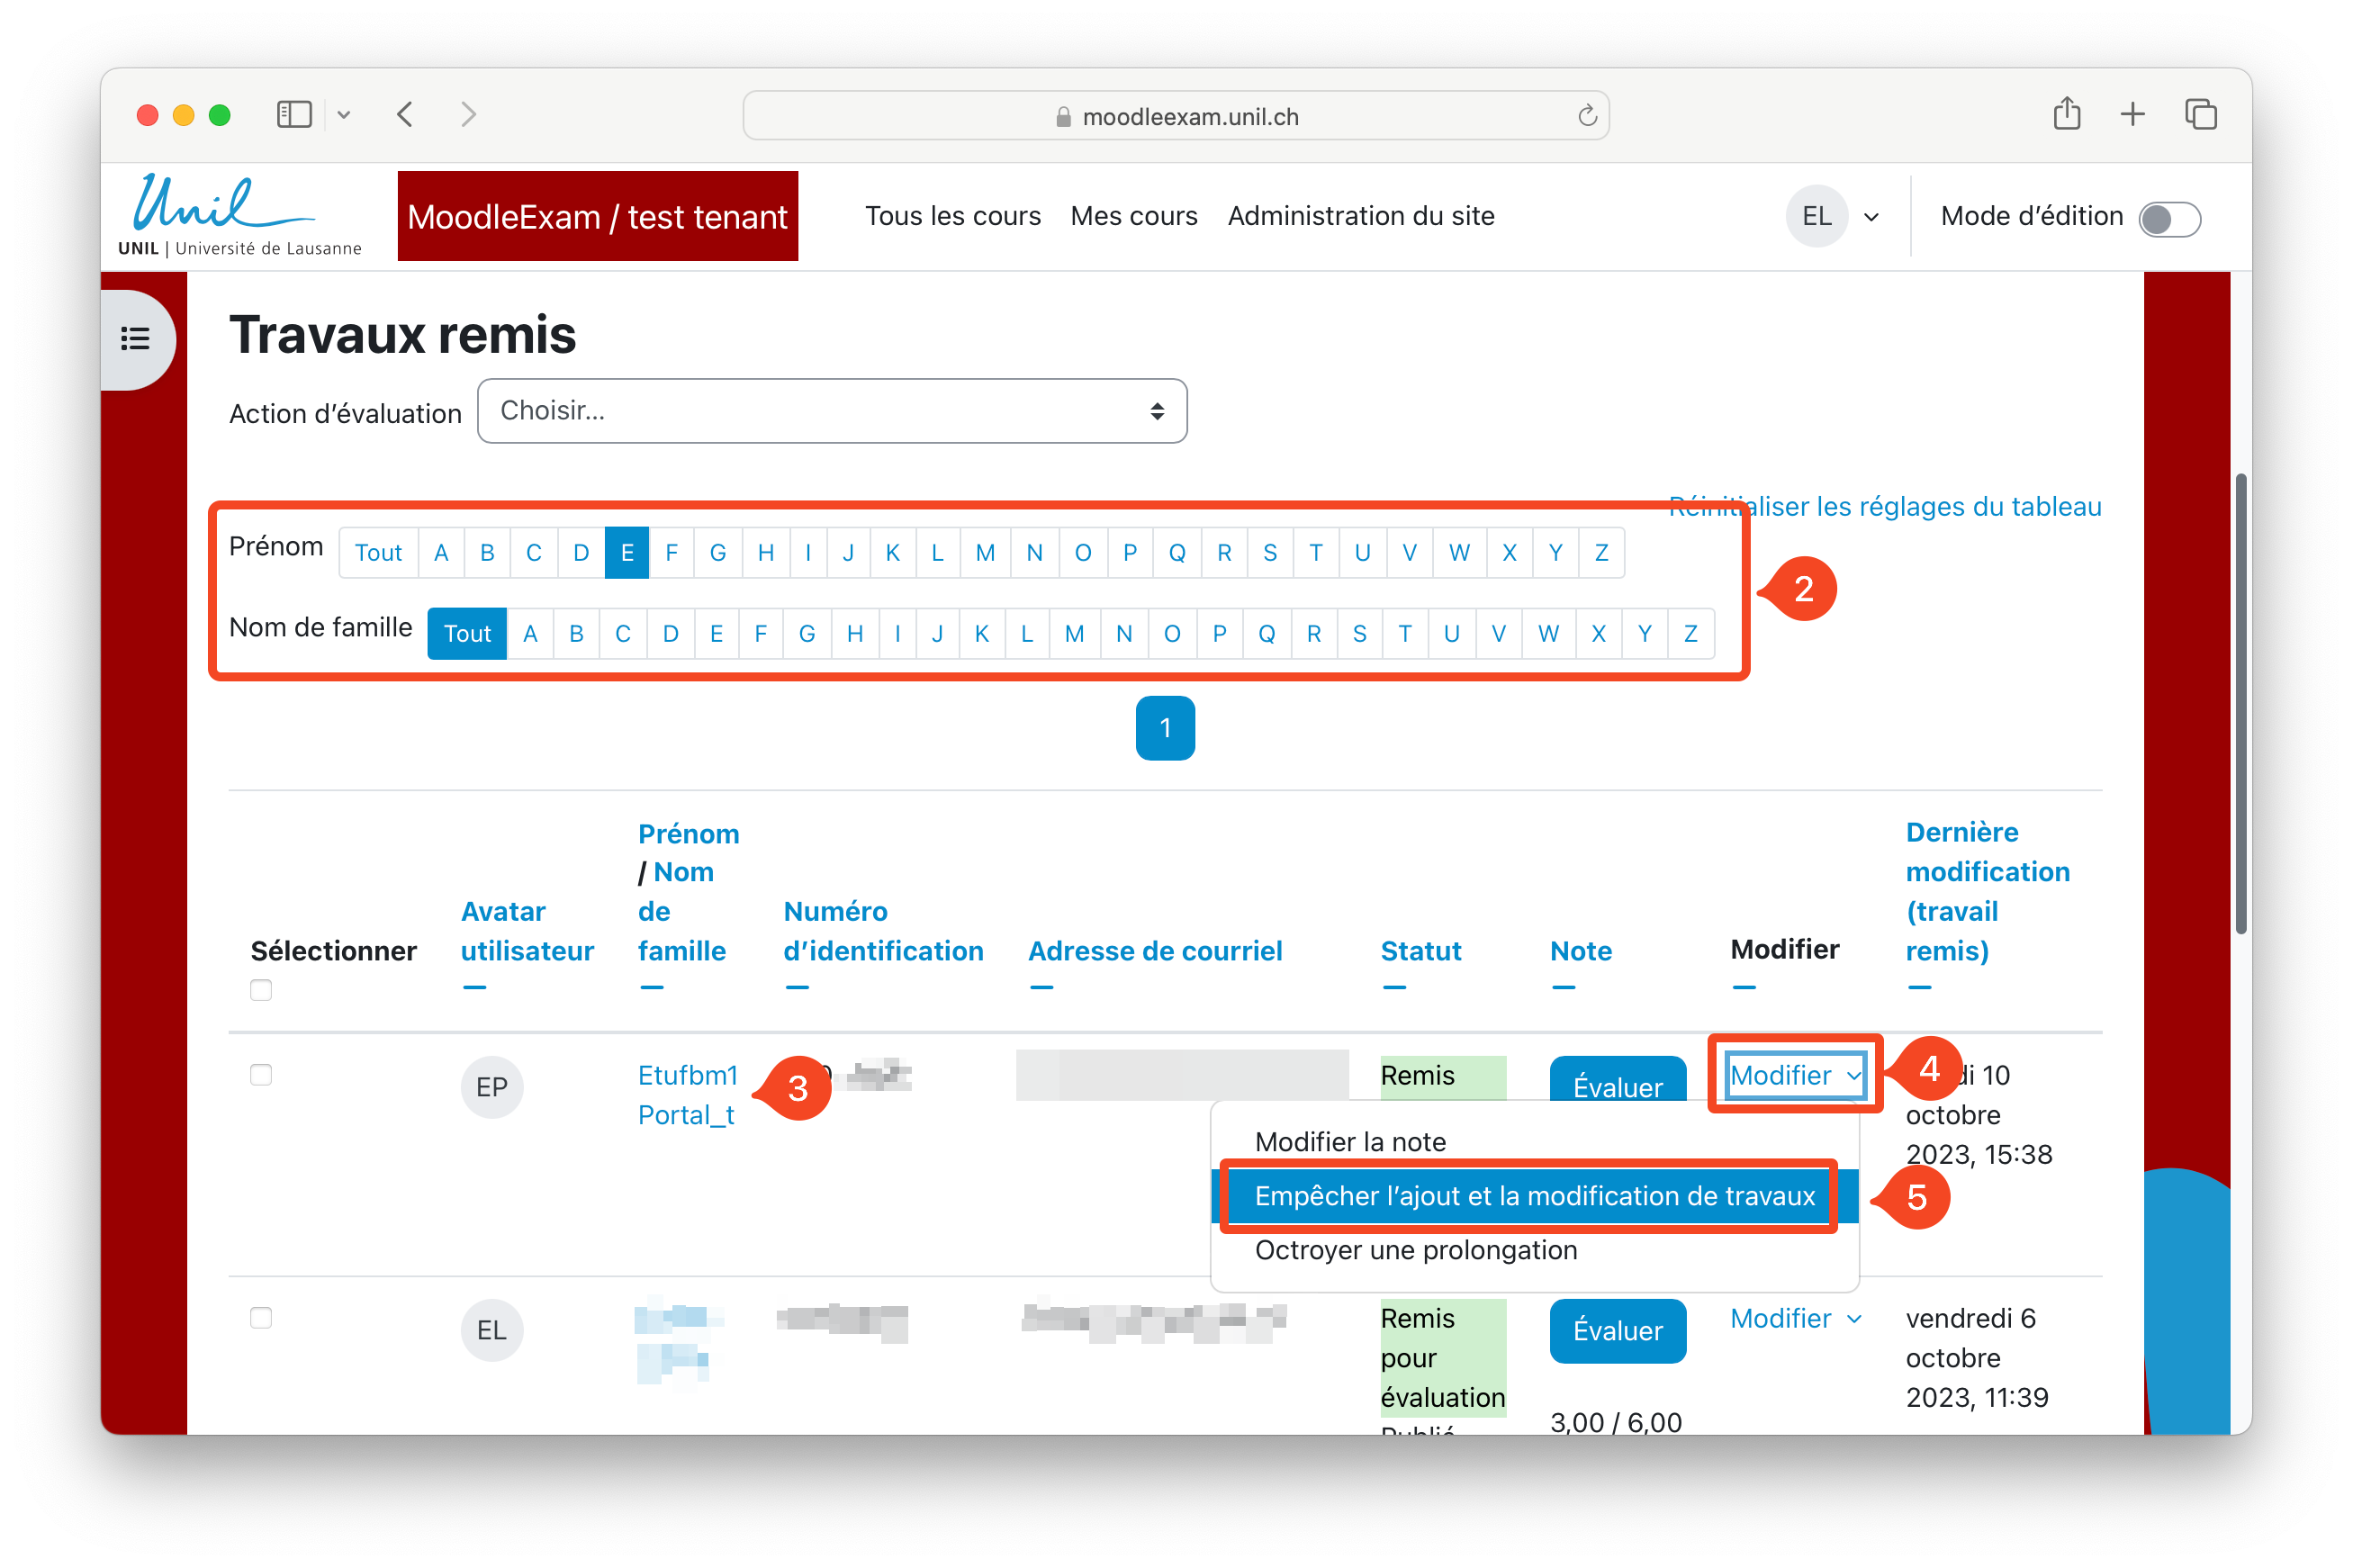Open a new tab with plus icon
The image size is (2353, 1568).
[x=2132, y=114]
